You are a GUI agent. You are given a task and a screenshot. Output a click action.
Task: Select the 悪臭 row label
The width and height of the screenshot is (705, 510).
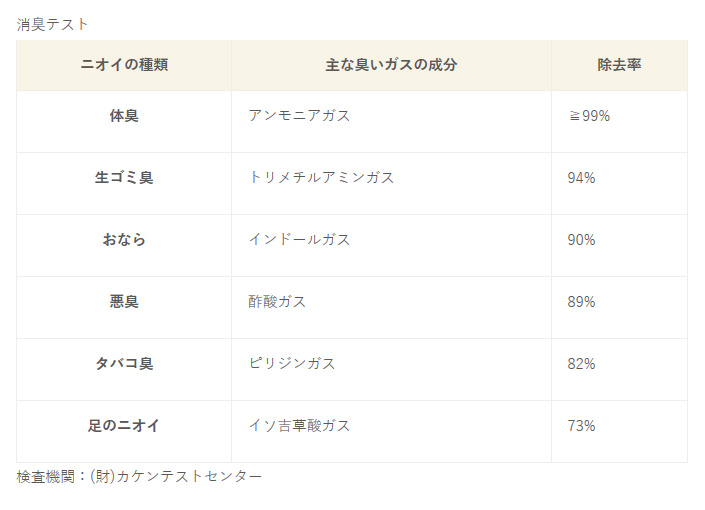coord(124,301)
